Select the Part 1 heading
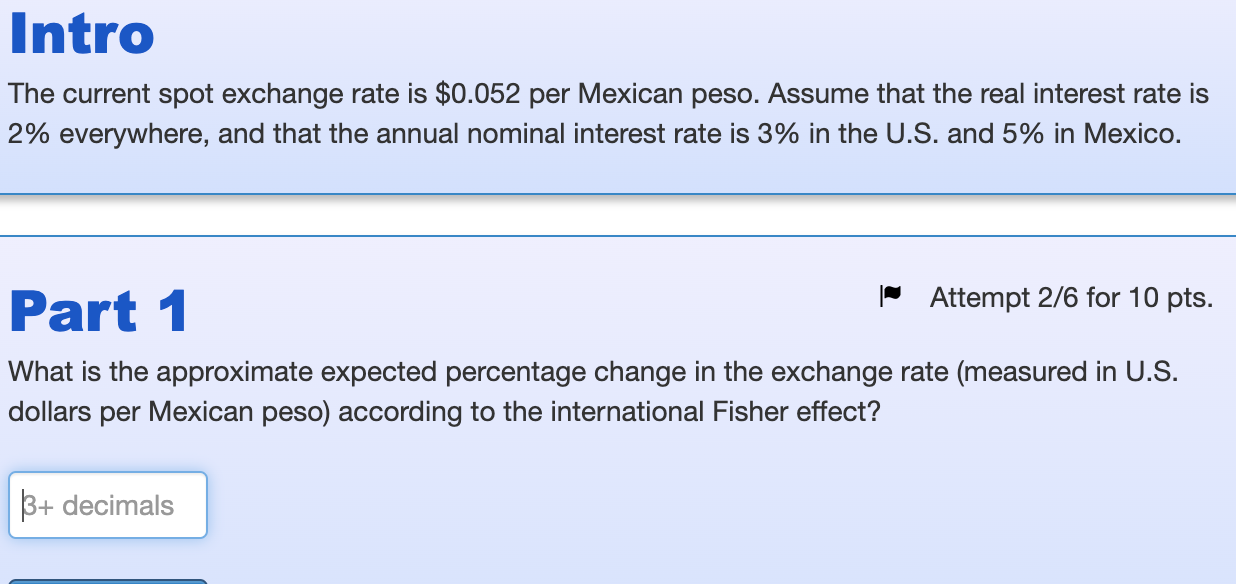Viewport: 1236px width, 584px height. coord(96,310)
